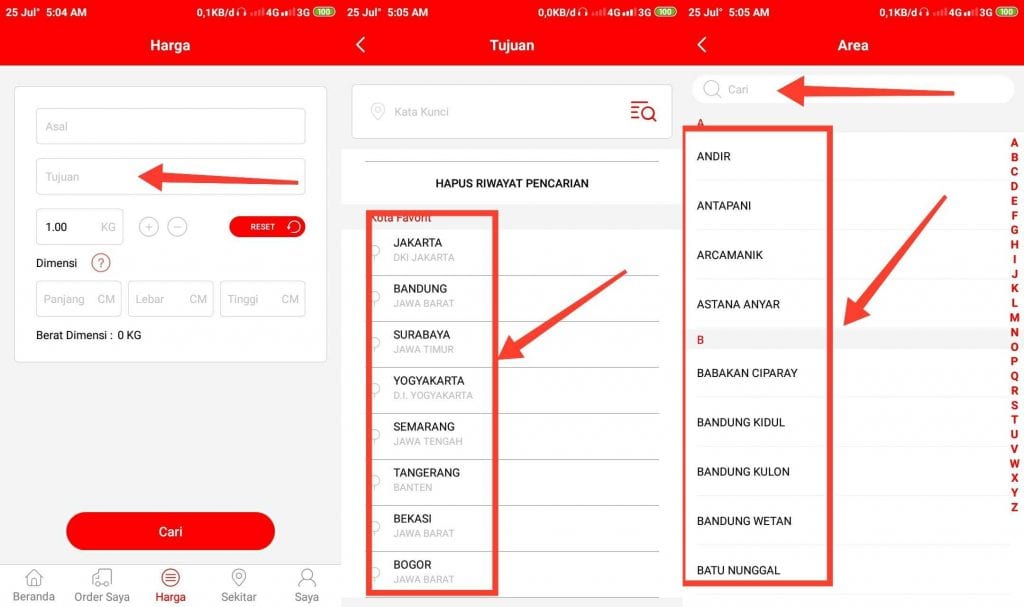Open the Dimensi help question-mark icon
Viewport: 1024px width, 607px height.
click(101, 263)
